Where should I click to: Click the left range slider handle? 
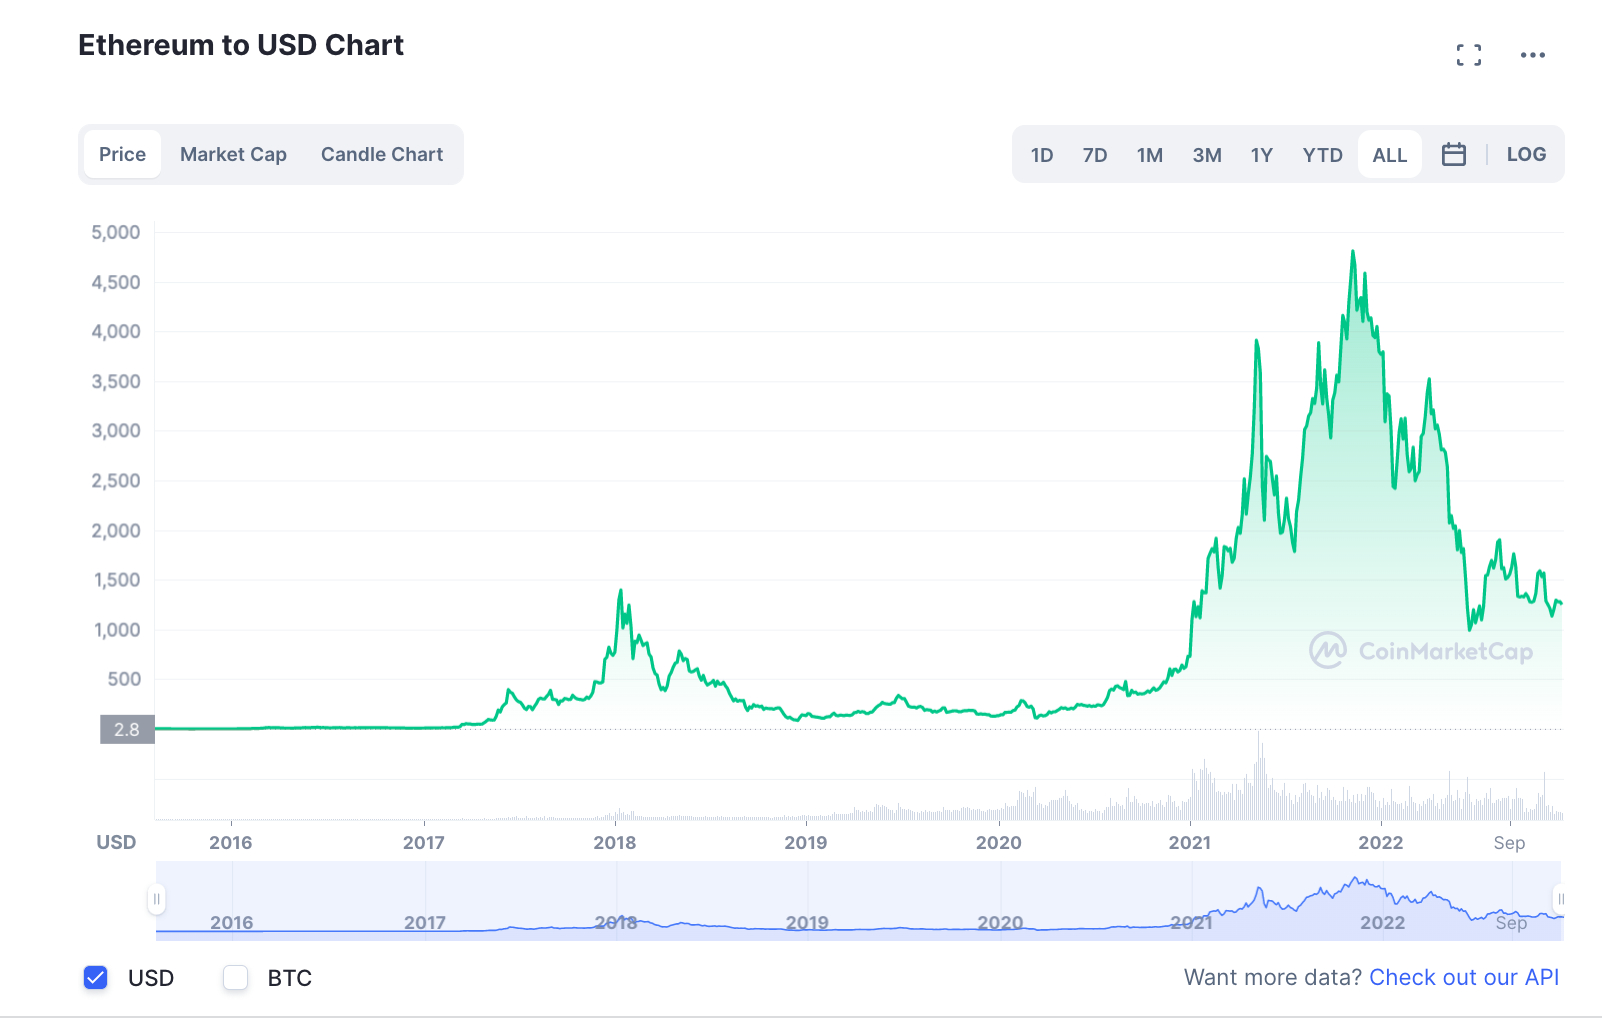(156, 899)
